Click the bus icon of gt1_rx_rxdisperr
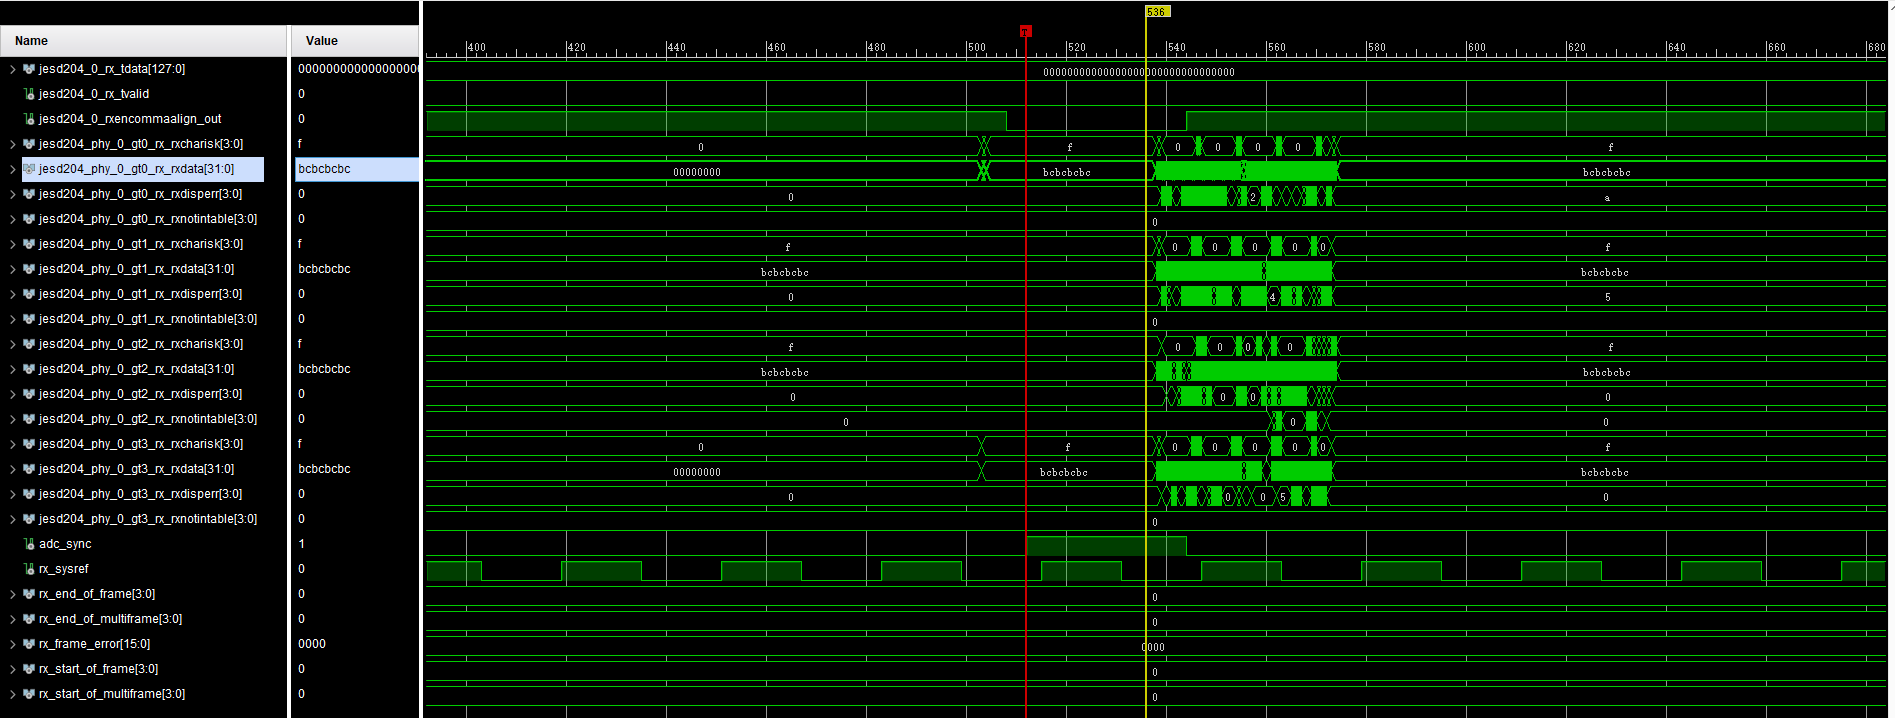 click(29, 294)
